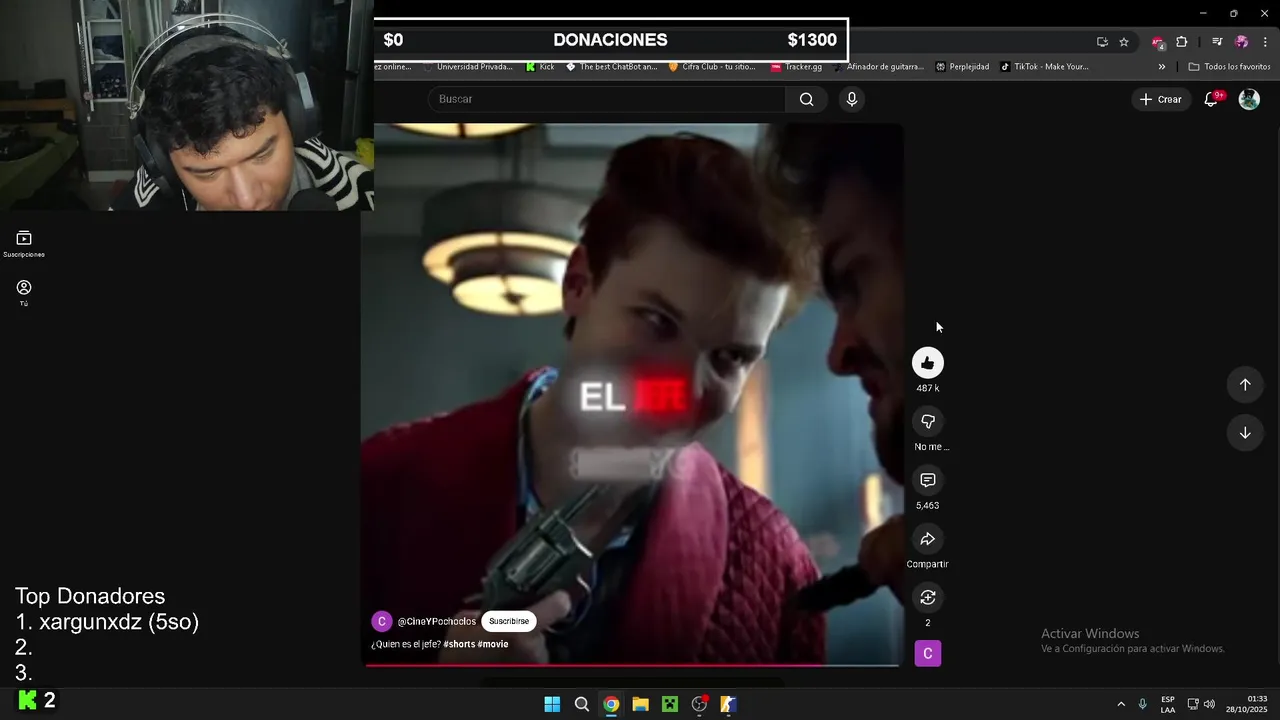The height and width of the screenshot is (720, 1280).
Task: Open the Suscripciones sidebar item
Action: (24, 244)
